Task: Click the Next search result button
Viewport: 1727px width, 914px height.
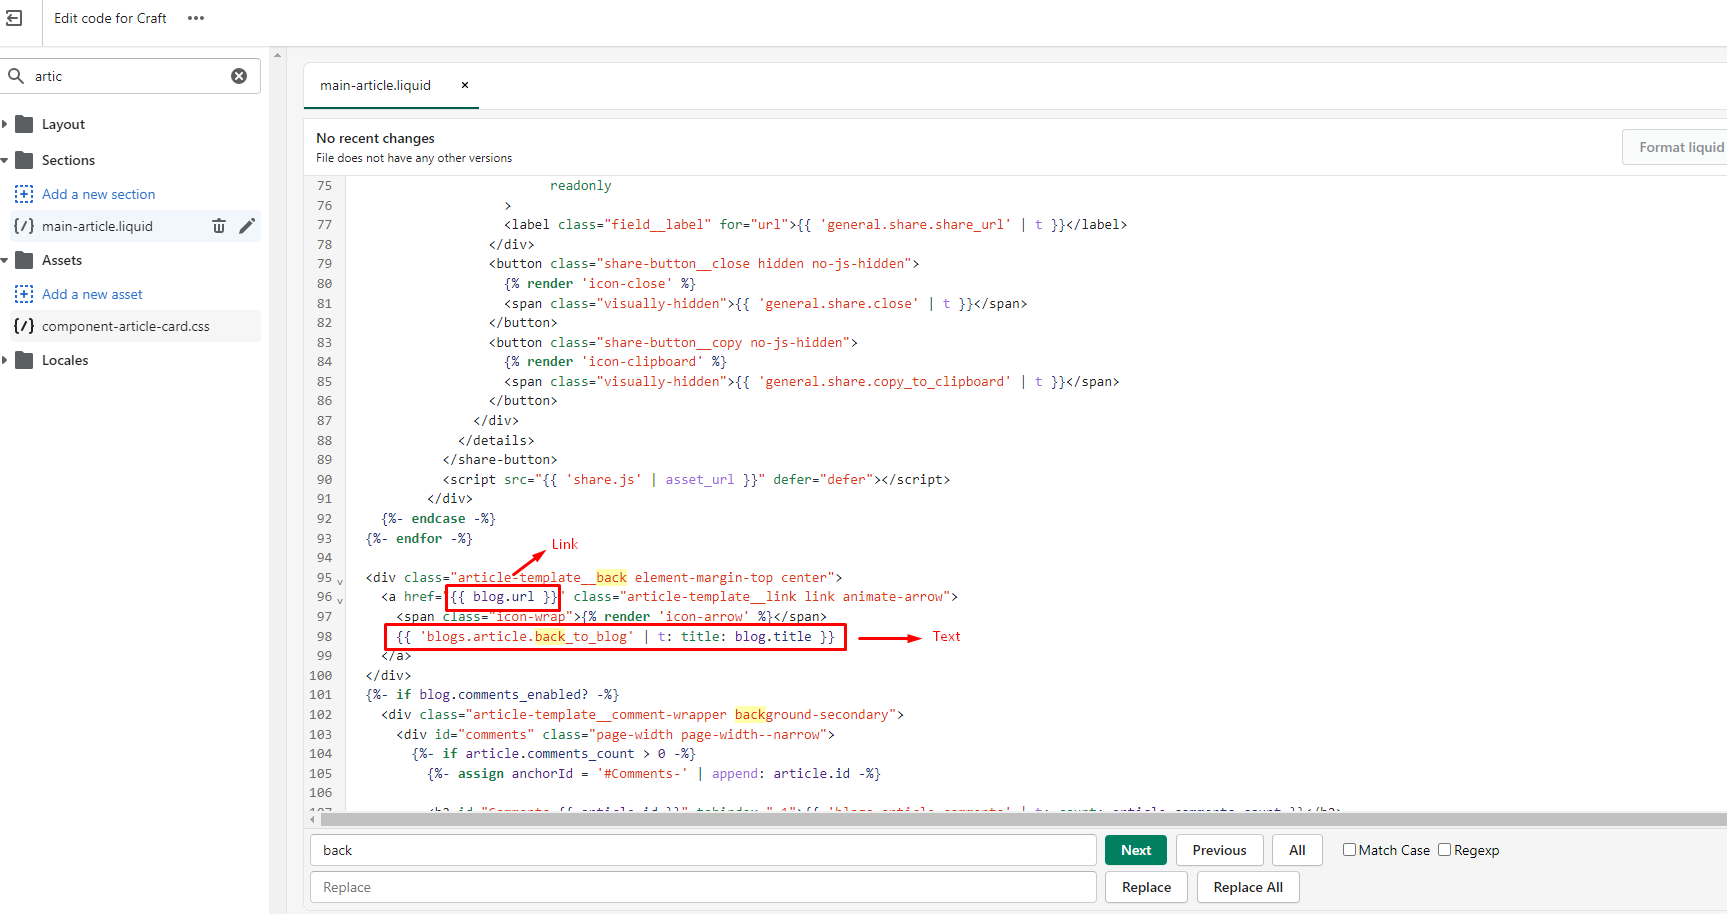Action: 1136,850
